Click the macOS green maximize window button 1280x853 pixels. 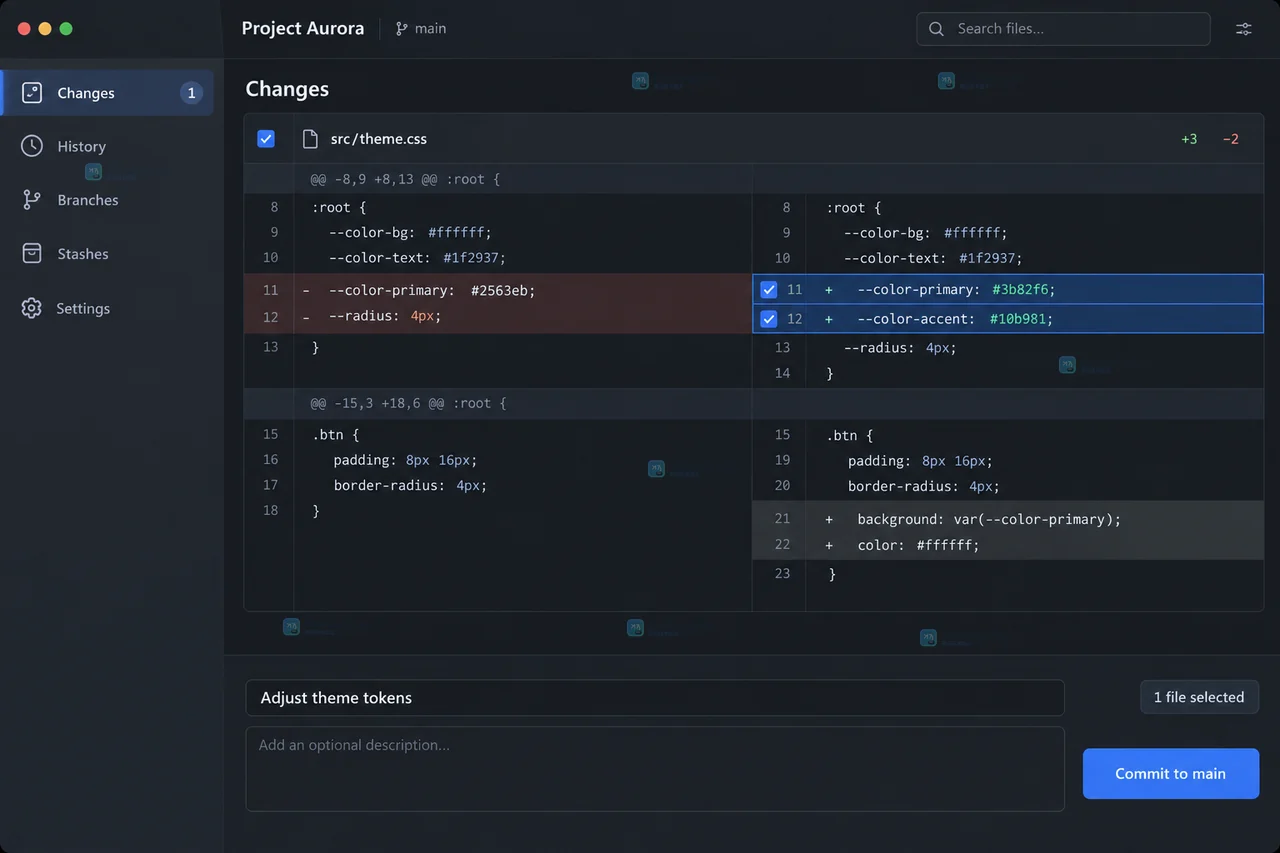66,29
